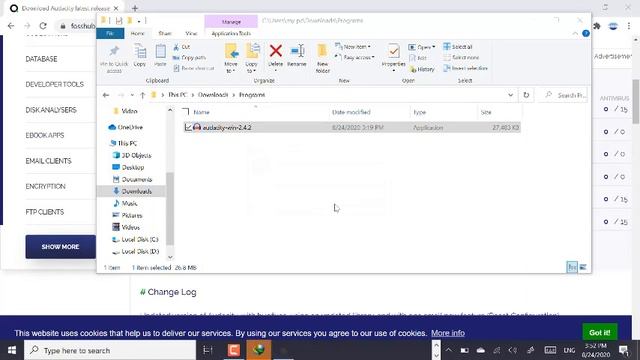Click the Edit command in Open group
The height and width of the screenshot is (360, 640).
418,58
